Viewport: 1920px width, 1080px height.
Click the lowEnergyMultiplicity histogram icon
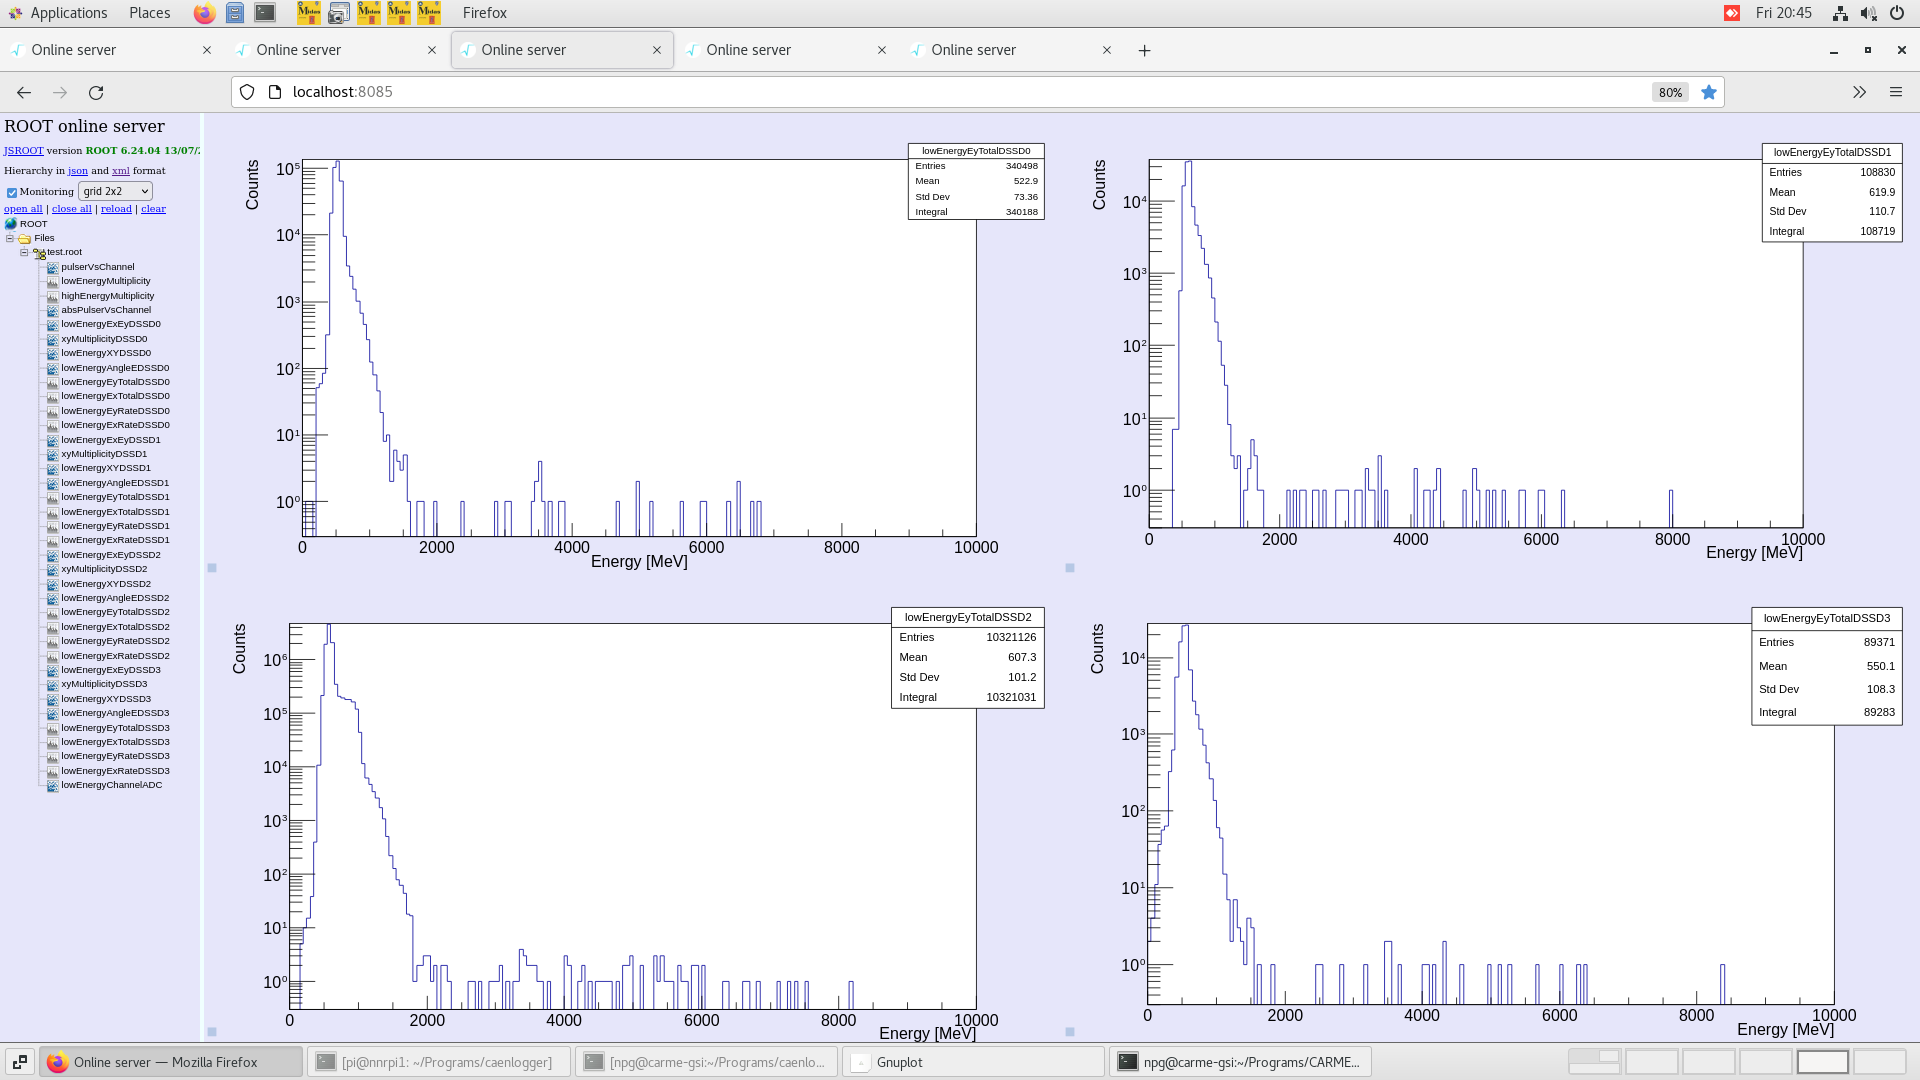click(52, 281)
